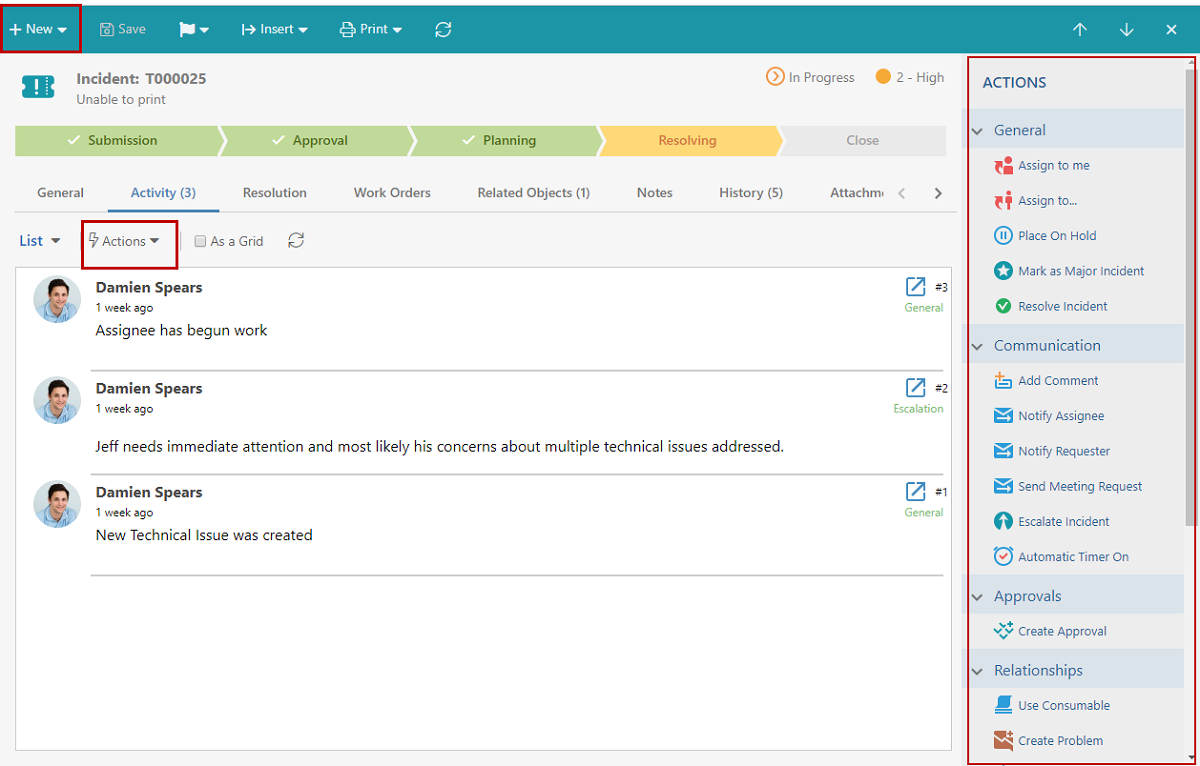Turn on the Automatic Timer

tap(1004, 556)
